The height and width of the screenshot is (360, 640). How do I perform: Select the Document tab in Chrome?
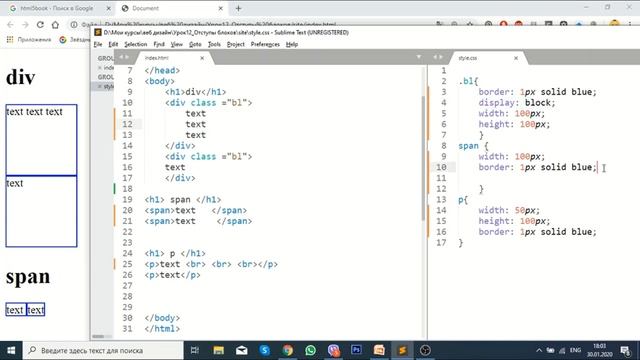point(173,8)
